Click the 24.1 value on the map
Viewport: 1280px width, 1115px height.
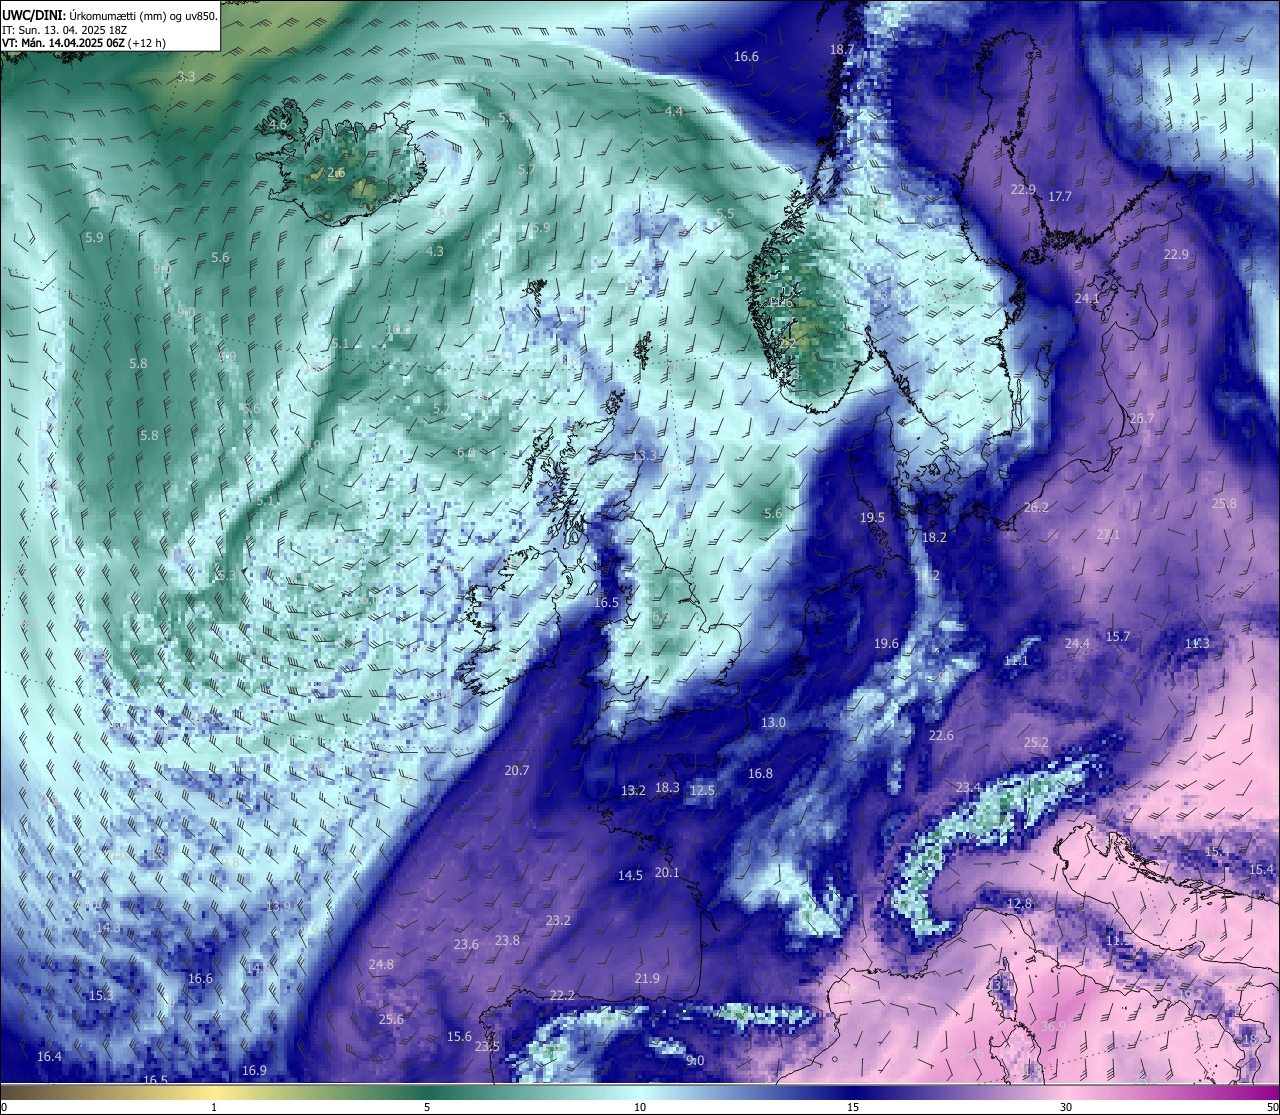click(x=1087, y=298)
